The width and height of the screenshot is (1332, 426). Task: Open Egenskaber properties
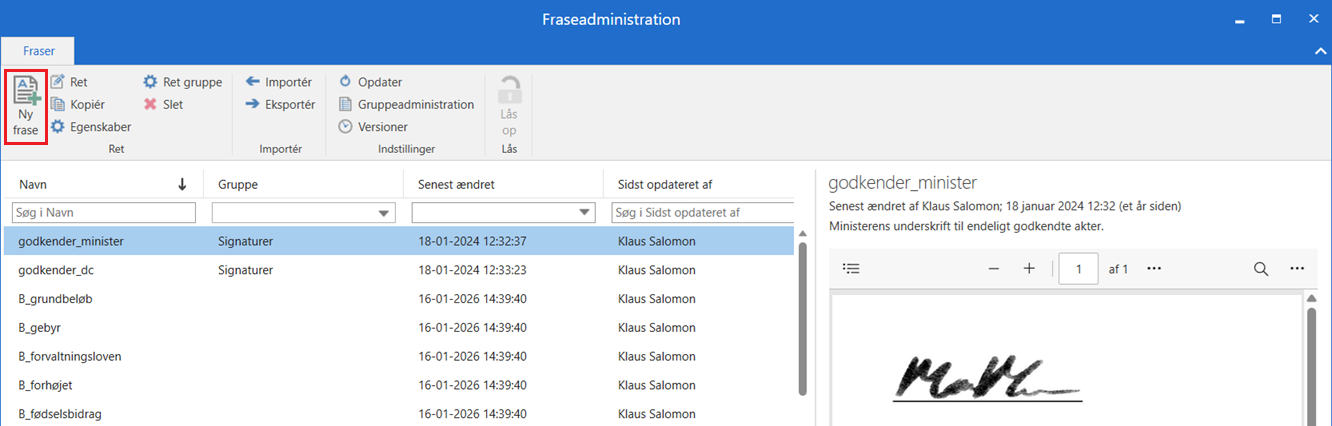[x=91, y=127]
